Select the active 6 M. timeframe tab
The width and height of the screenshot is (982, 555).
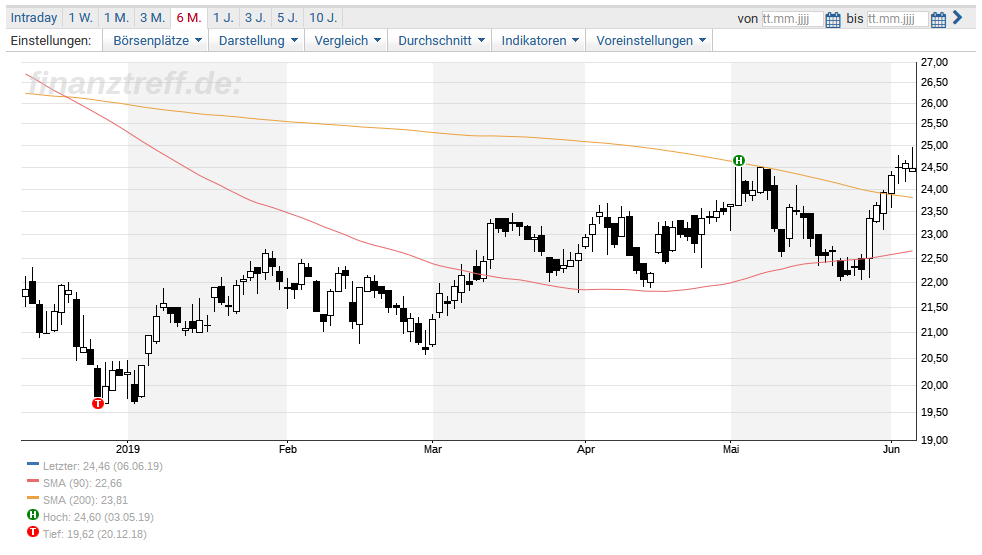(189, 18)
